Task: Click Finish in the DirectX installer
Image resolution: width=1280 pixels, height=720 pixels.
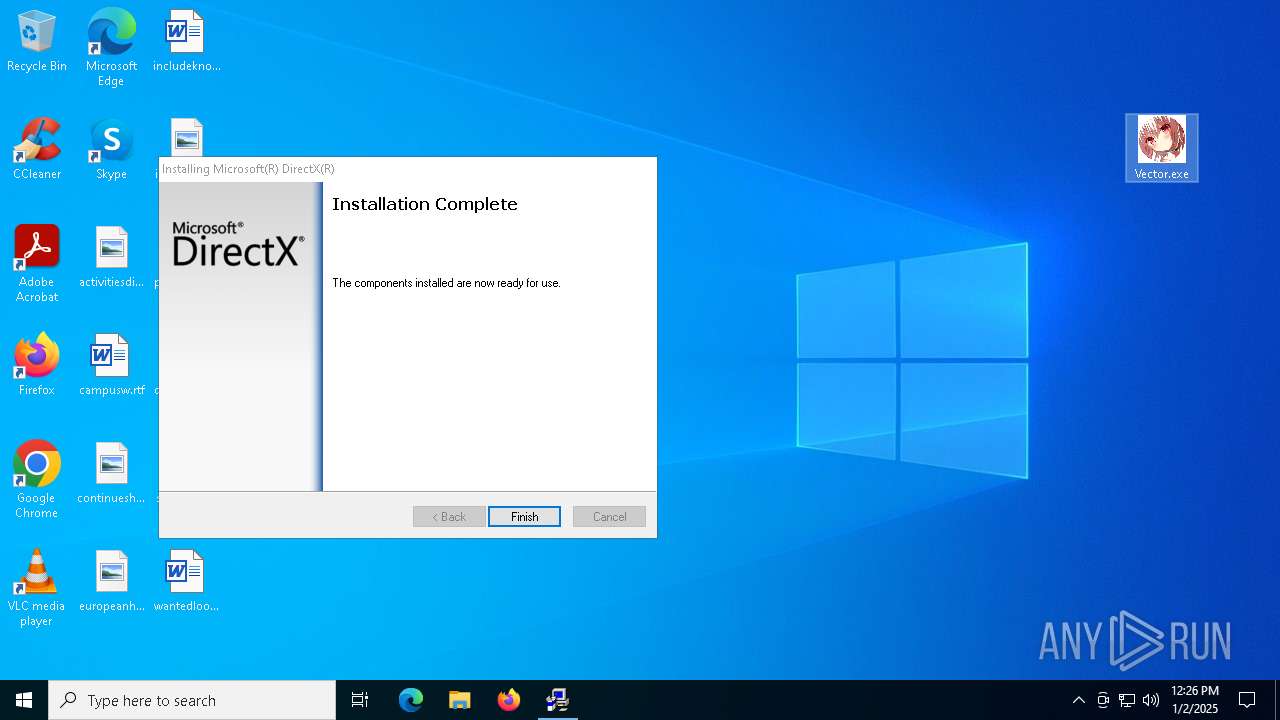Action: pos(524,517)
